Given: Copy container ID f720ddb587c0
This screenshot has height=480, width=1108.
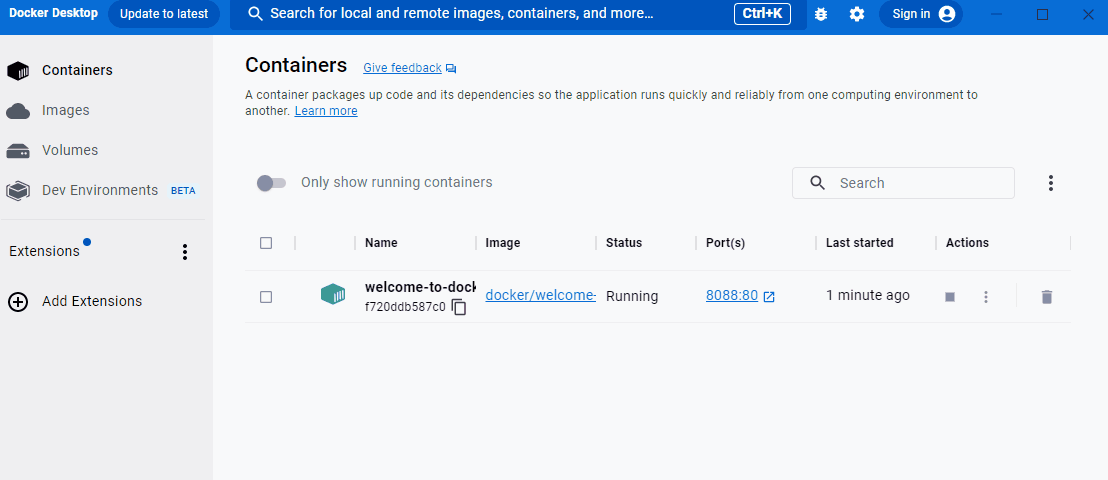Looking at the screenshot, I should (459, 307).
